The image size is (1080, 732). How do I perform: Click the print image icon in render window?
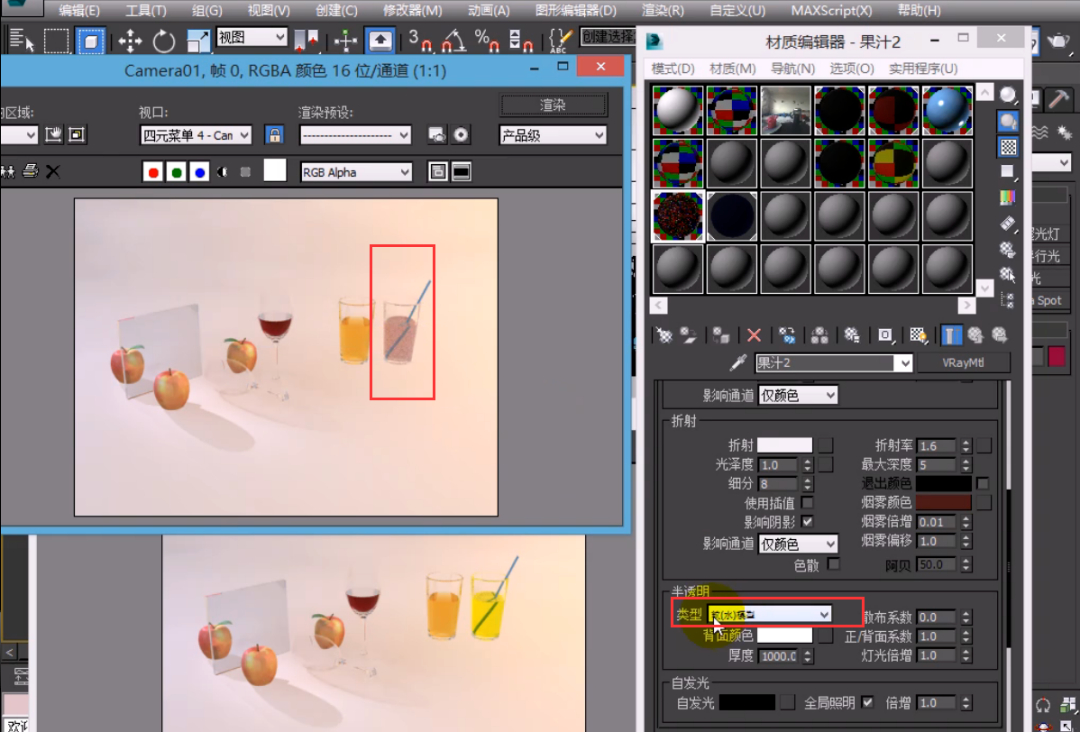coord(30,172)
